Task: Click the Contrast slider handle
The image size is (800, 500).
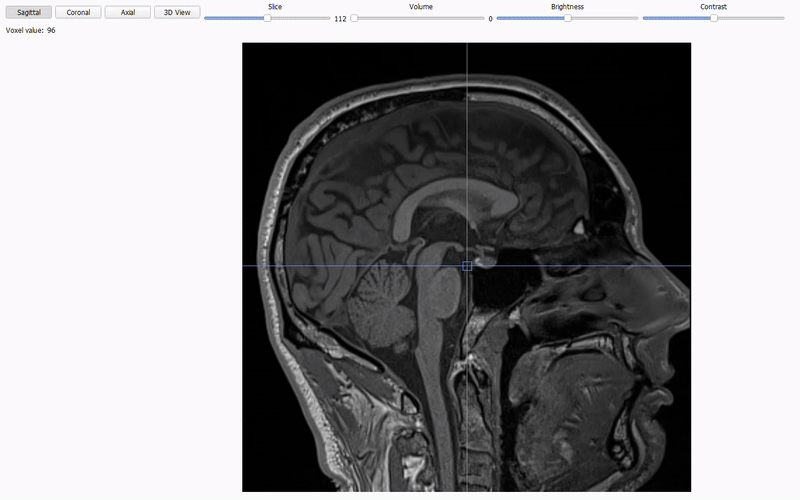Action: point(714,18)
